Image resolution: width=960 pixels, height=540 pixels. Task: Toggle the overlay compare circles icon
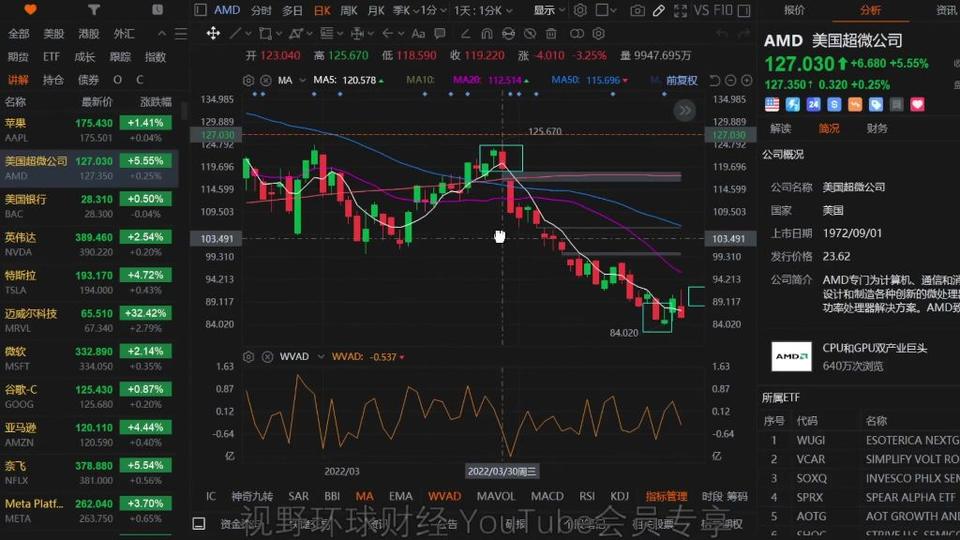577,33
